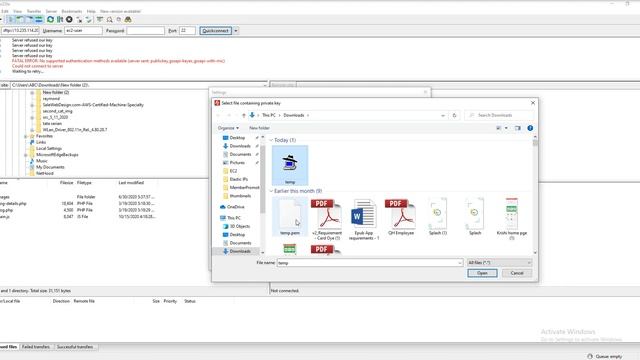
Task: Open the address bar history dropdown
Action: point(443,116)
